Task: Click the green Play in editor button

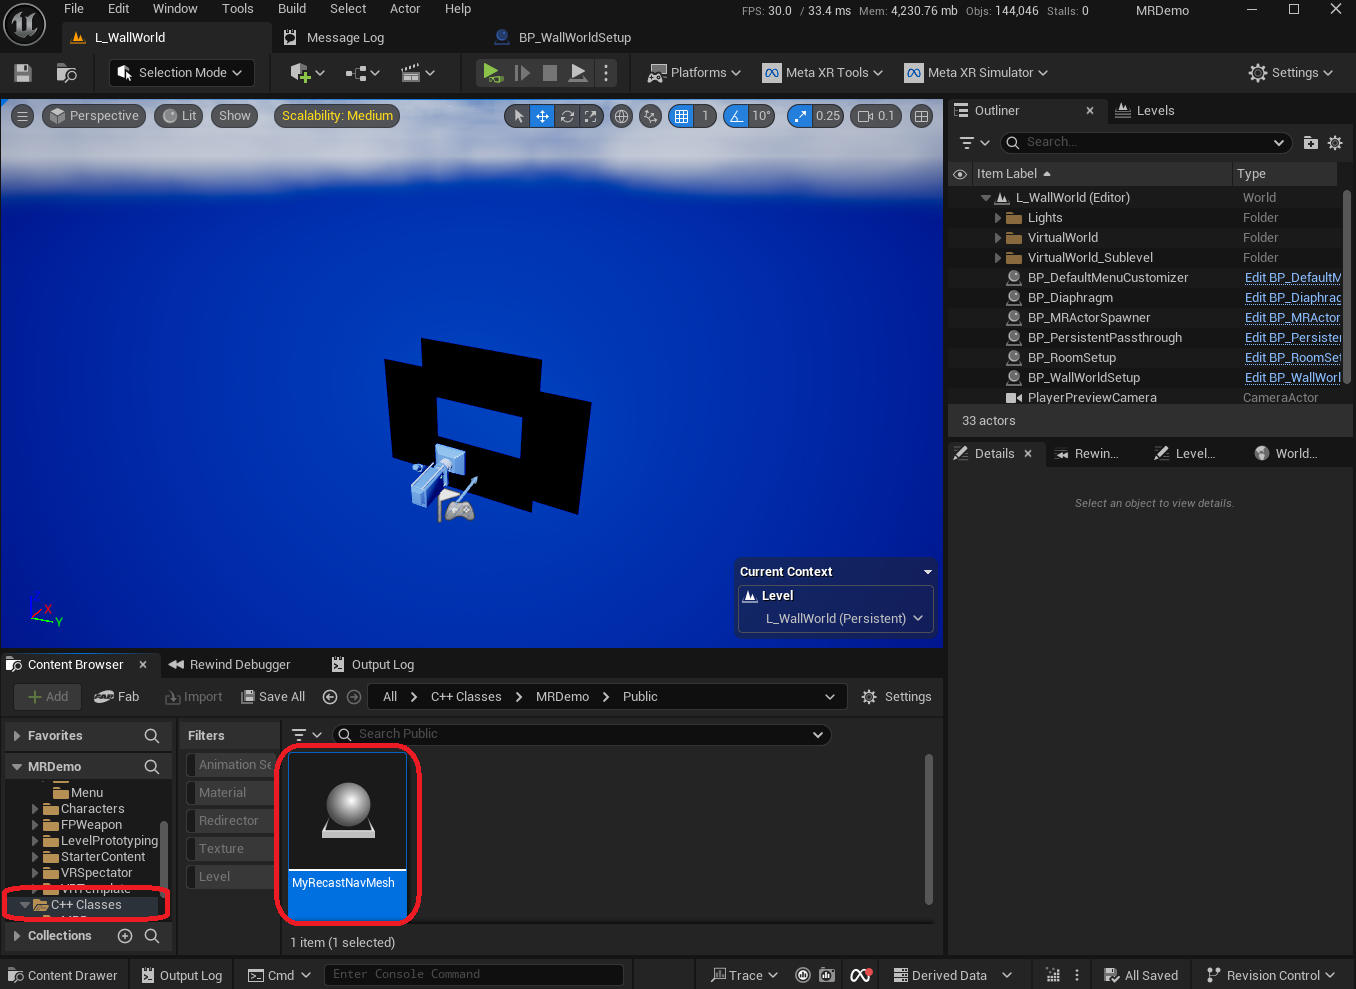Action: 491,73
